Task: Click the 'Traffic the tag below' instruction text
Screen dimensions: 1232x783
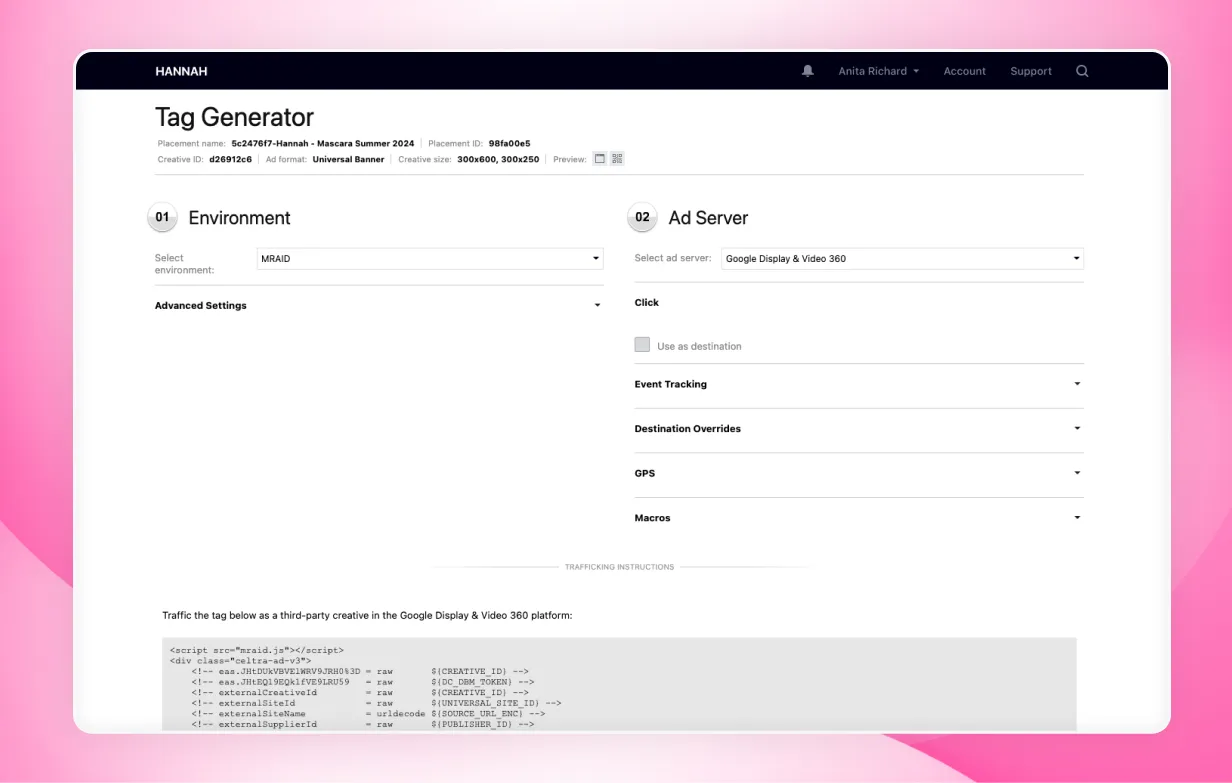Action: (367, 616)
